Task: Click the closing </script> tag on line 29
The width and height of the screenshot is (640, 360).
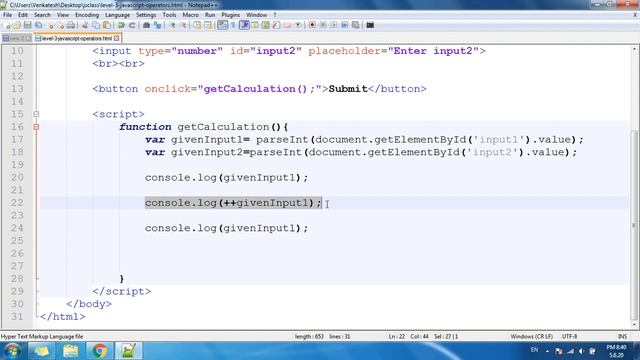Action: (122, 291)
